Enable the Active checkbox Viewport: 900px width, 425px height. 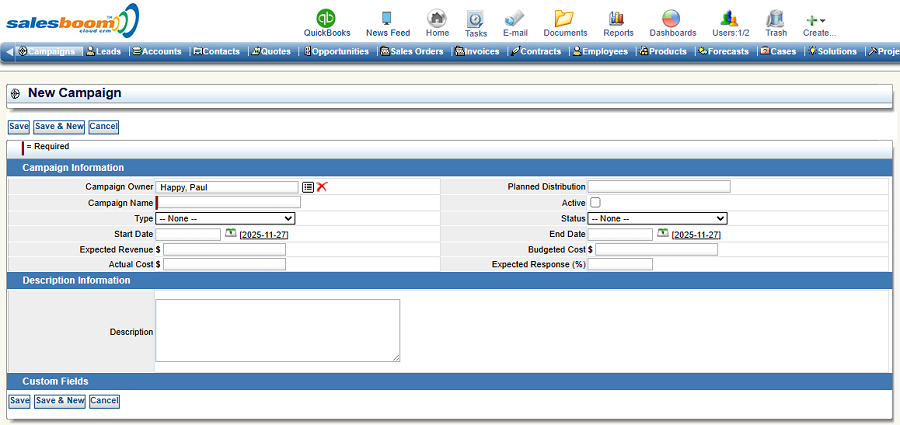[595, 203]
